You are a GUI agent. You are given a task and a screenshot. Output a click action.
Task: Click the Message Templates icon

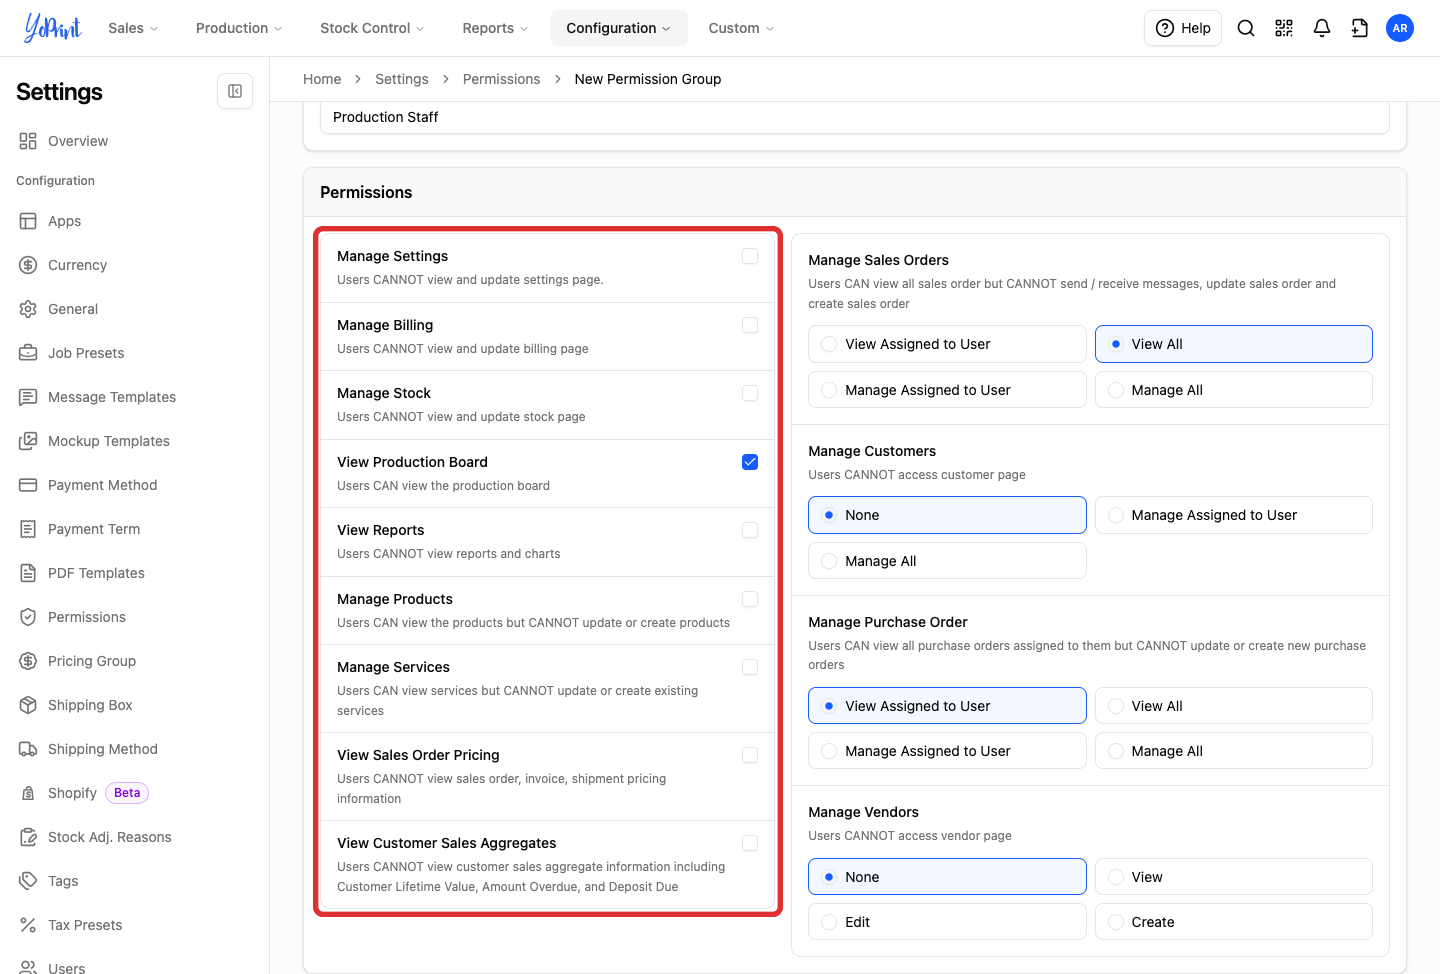coord(28,397)
